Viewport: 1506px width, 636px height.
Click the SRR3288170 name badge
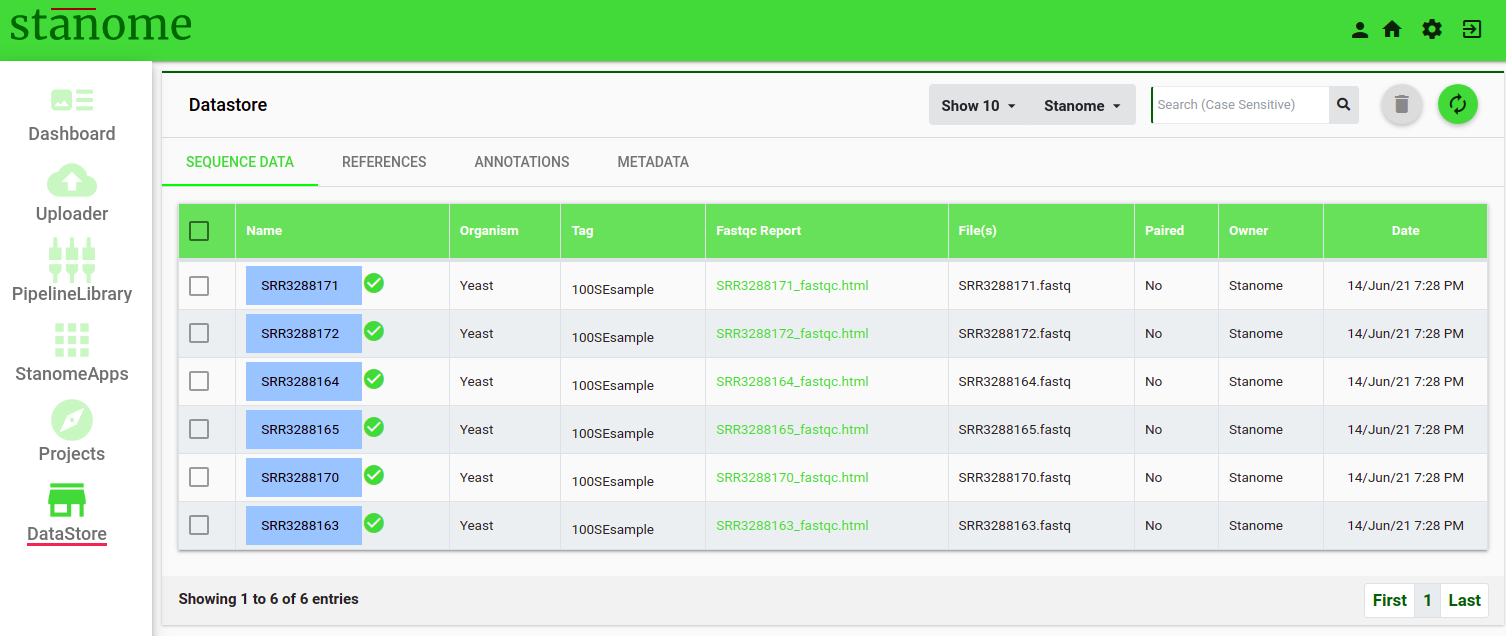[x=303, y=478]
